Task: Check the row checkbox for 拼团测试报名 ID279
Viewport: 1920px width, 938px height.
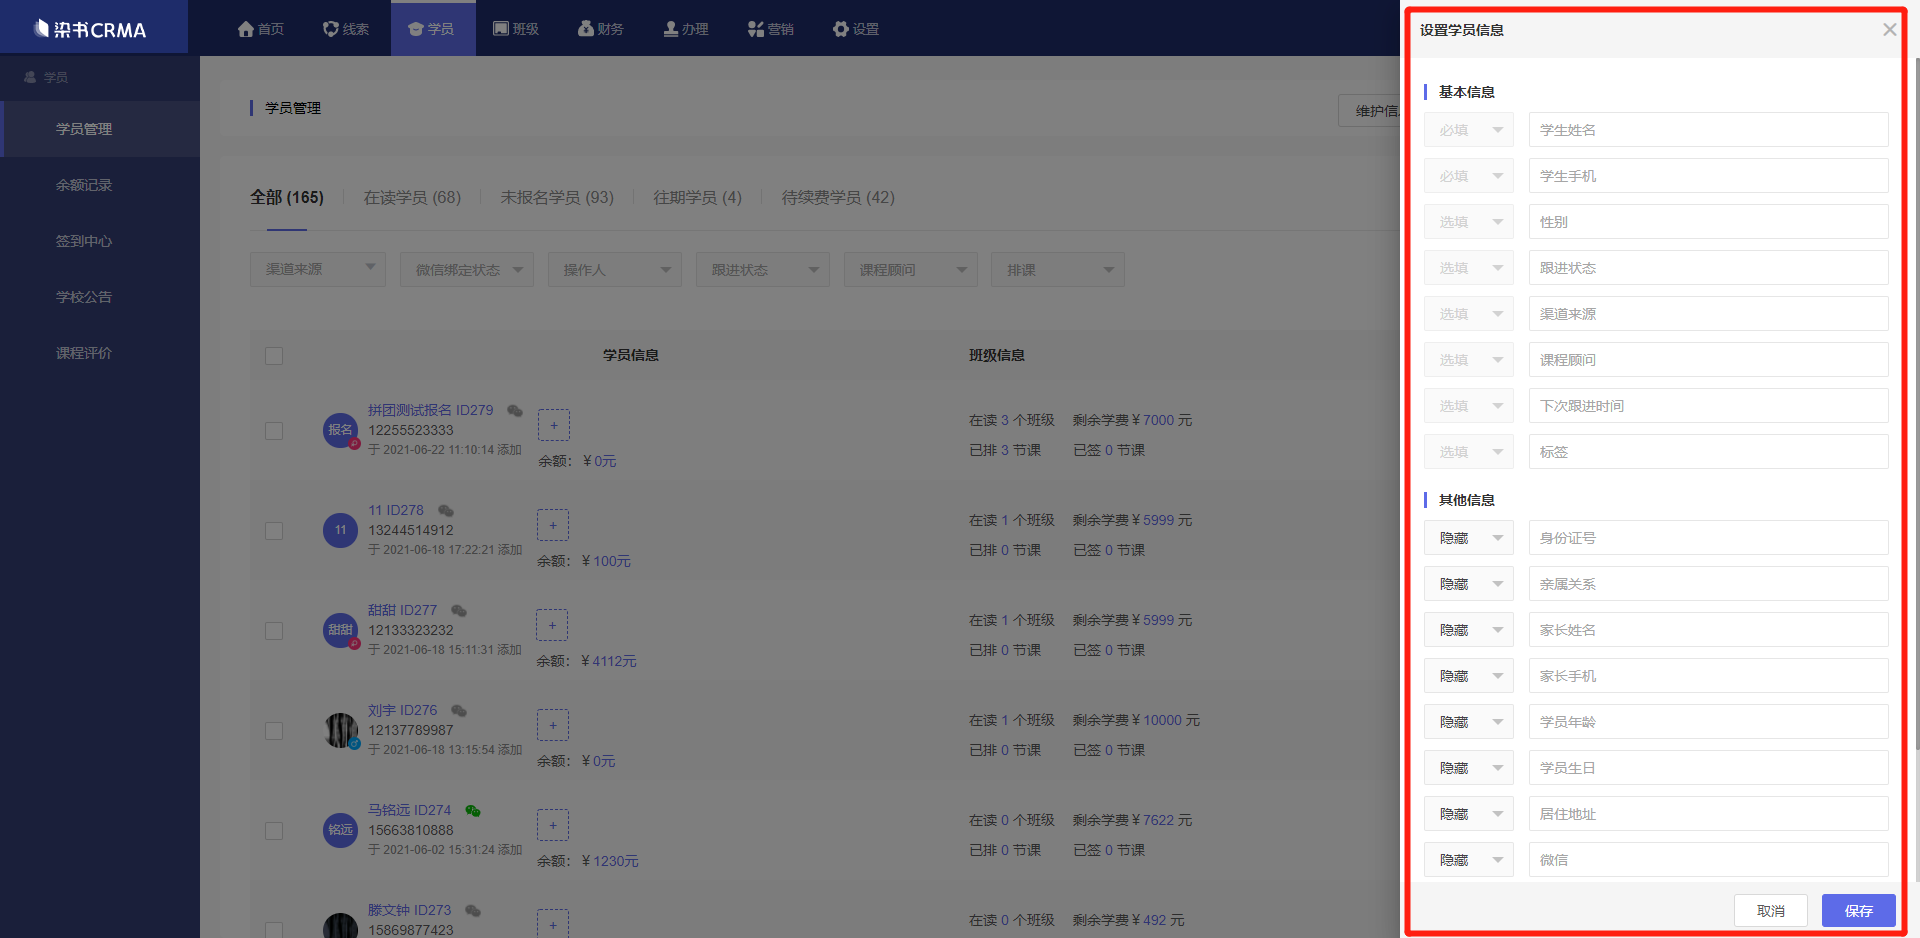Action: pyautogui.click(x=274, y=431)
